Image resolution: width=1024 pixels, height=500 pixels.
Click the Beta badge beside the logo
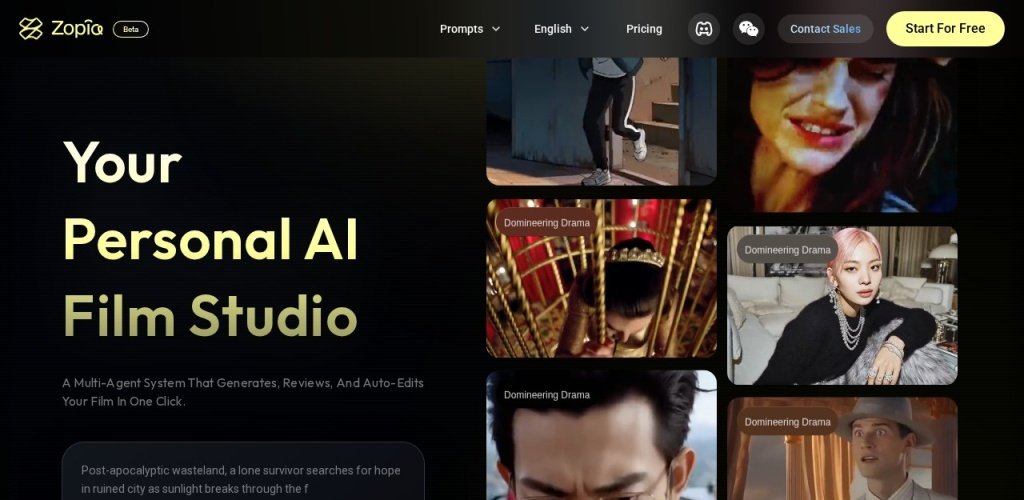point(131,29)
